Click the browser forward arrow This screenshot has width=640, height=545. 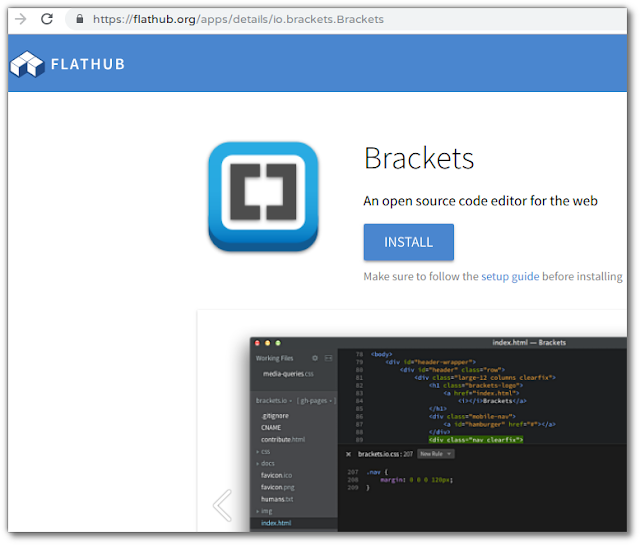20,19
